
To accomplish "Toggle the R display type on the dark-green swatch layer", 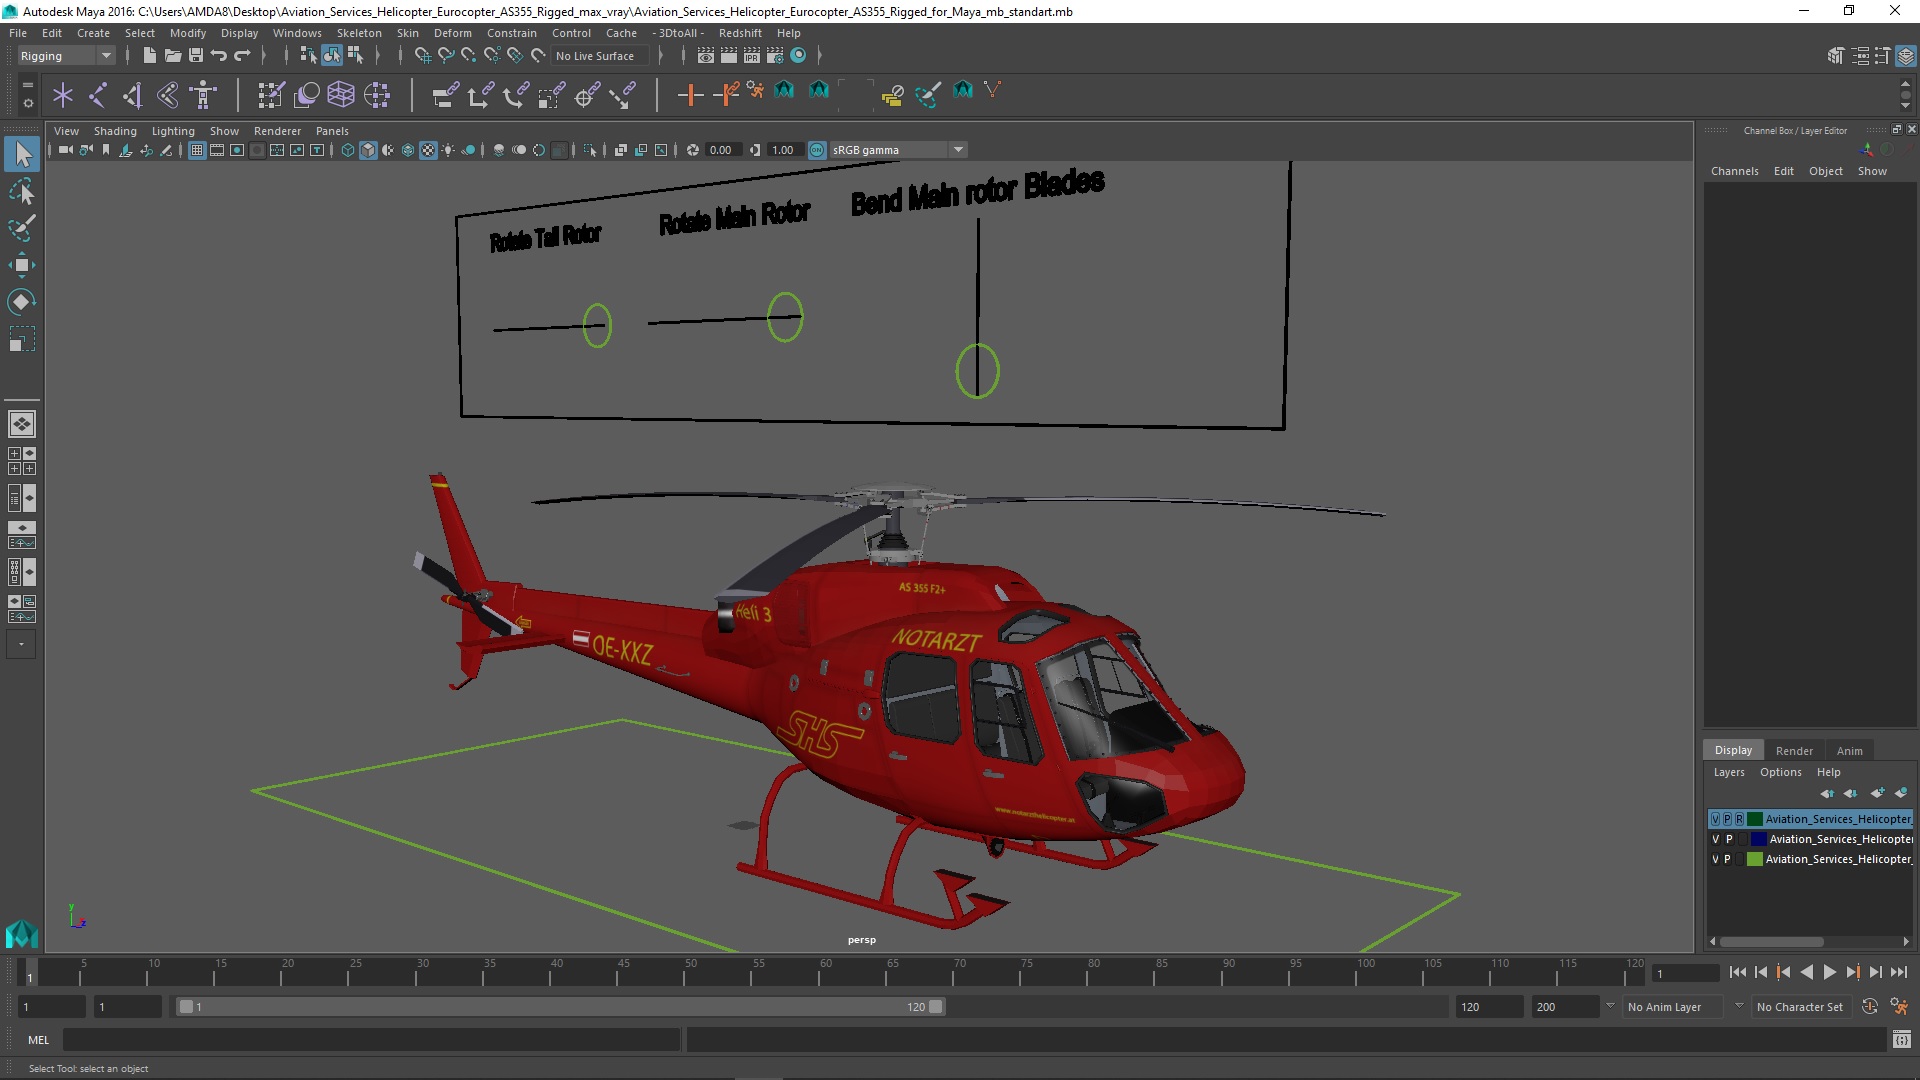I will [x=1739, y=819].
